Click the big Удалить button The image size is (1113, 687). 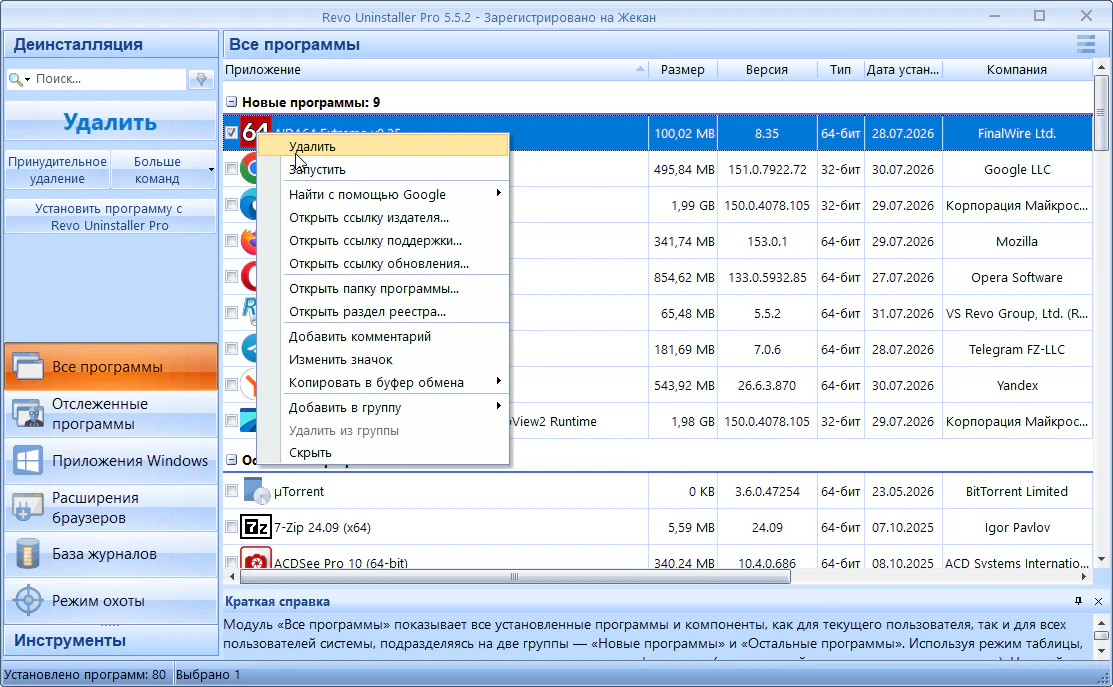point(110,121)
